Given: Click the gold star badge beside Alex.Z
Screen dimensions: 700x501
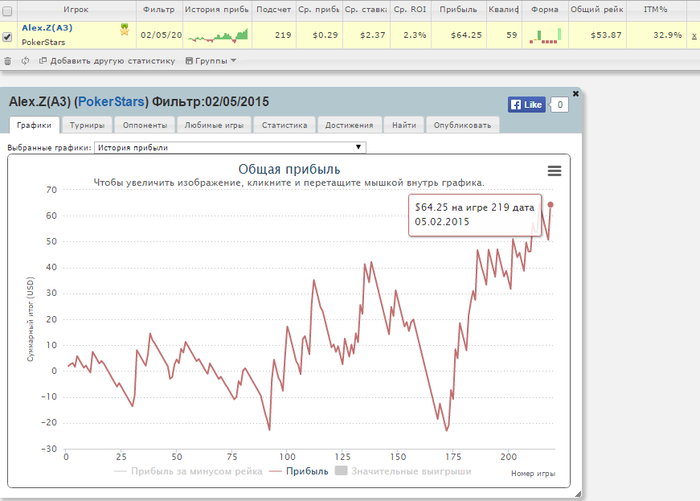Looking at the screenshot, I should tap(124, 30).
